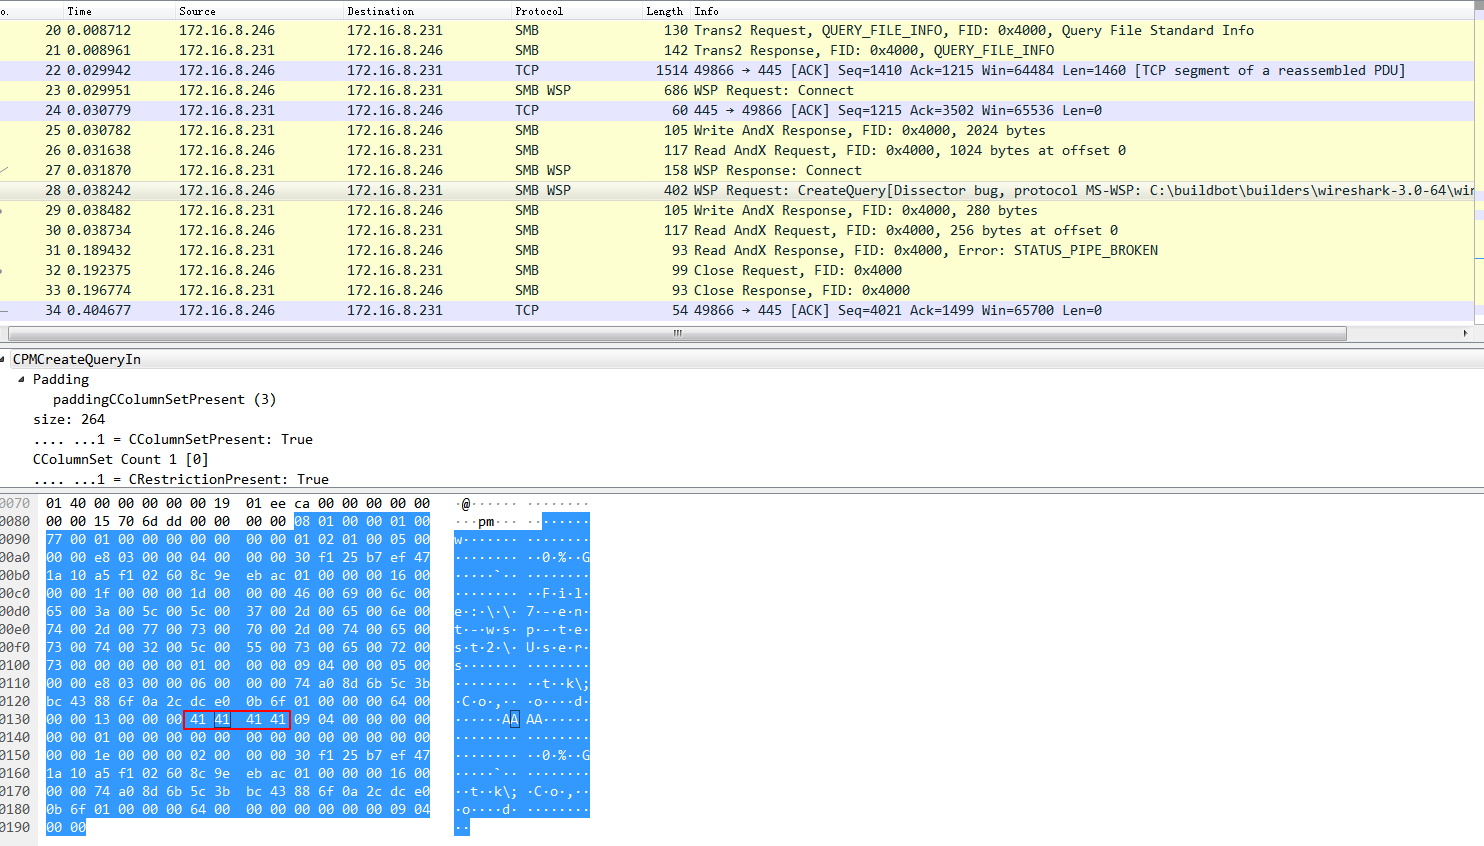
Task: Sort by the Length column header
Action: (x=664, y=11)
